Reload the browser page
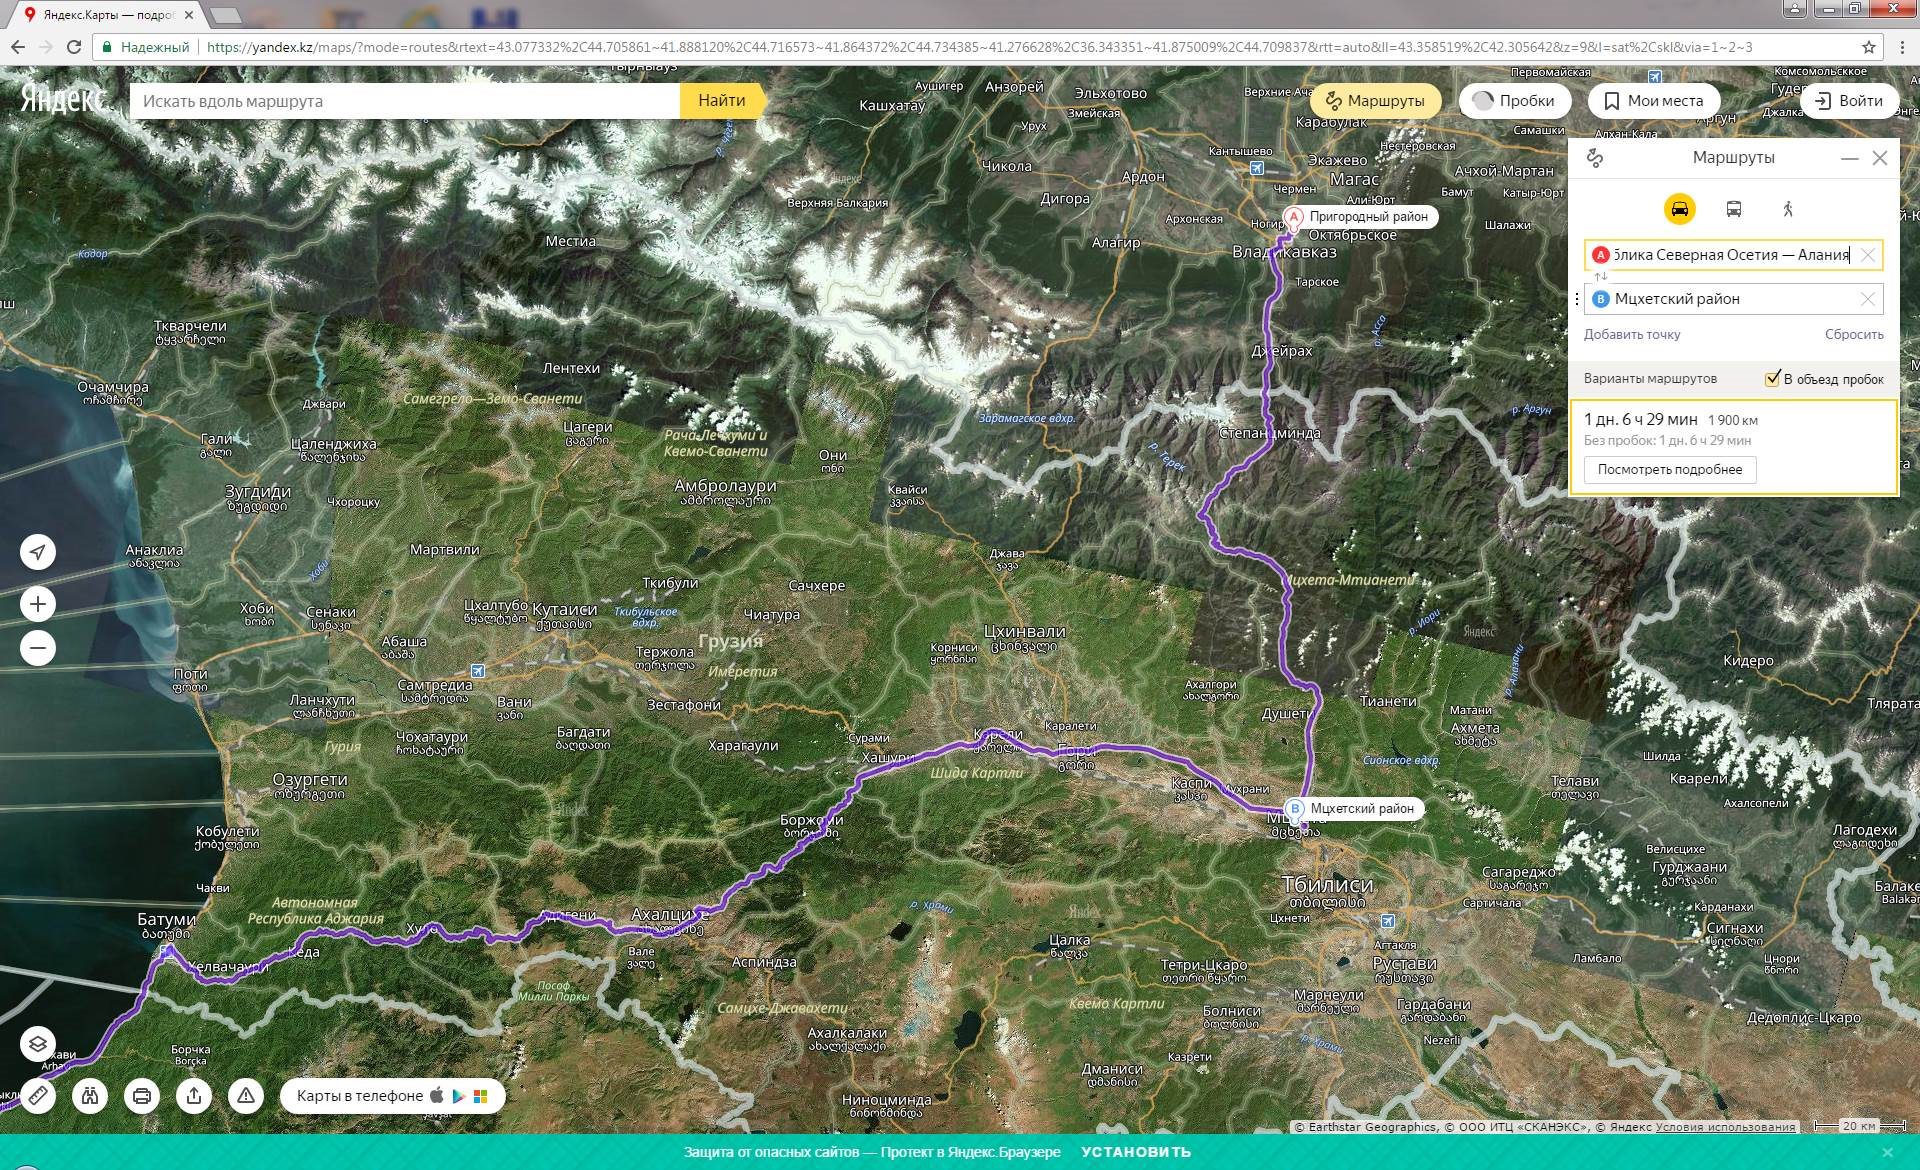Image resolution: width=1920 pixels, height=1170 pixels. click(x=73, y=47)
